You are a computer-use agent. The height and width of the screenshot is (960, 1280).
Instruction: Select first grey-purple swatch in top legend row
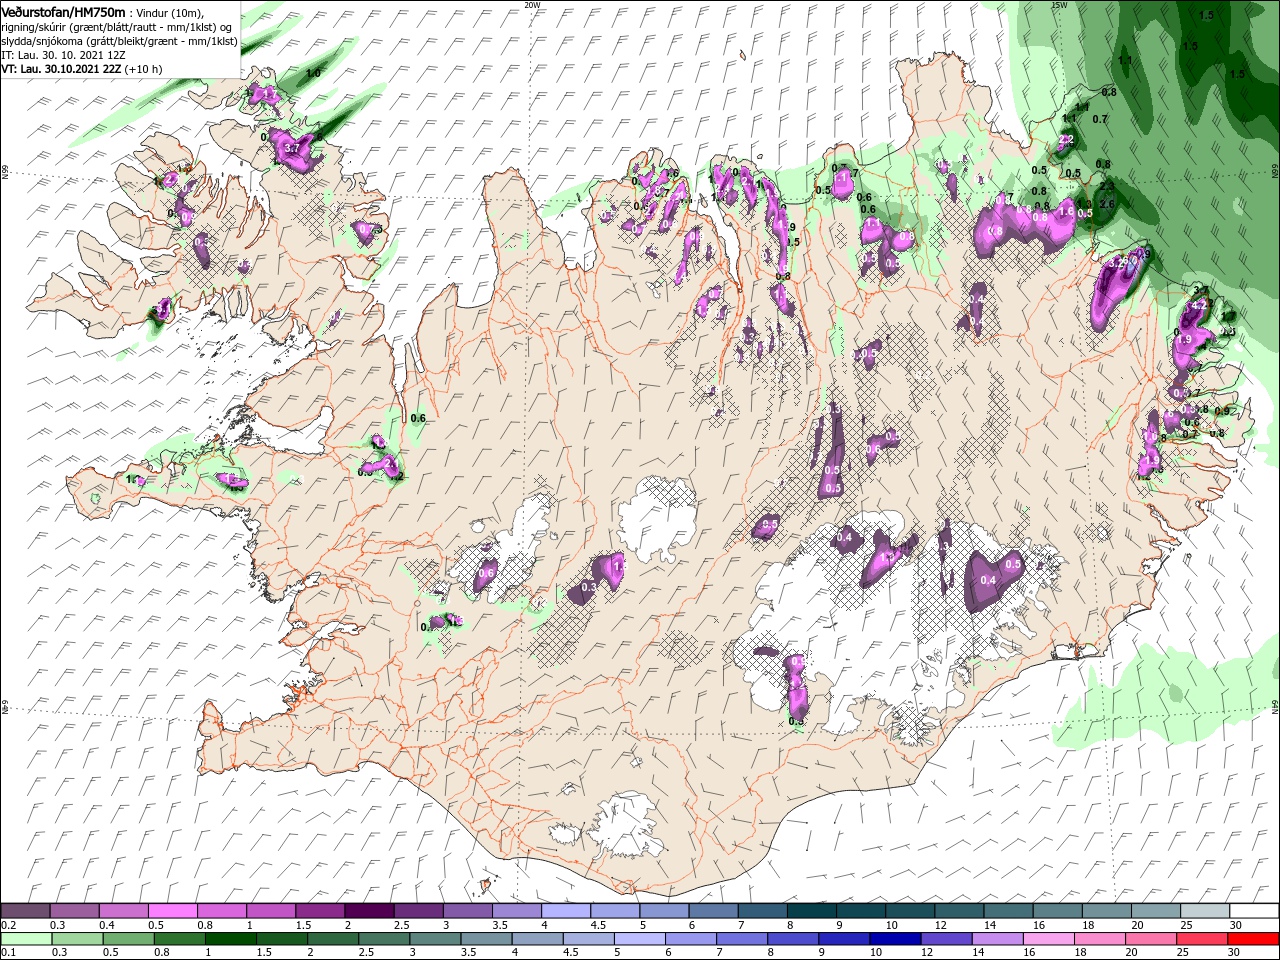[26, 911]
